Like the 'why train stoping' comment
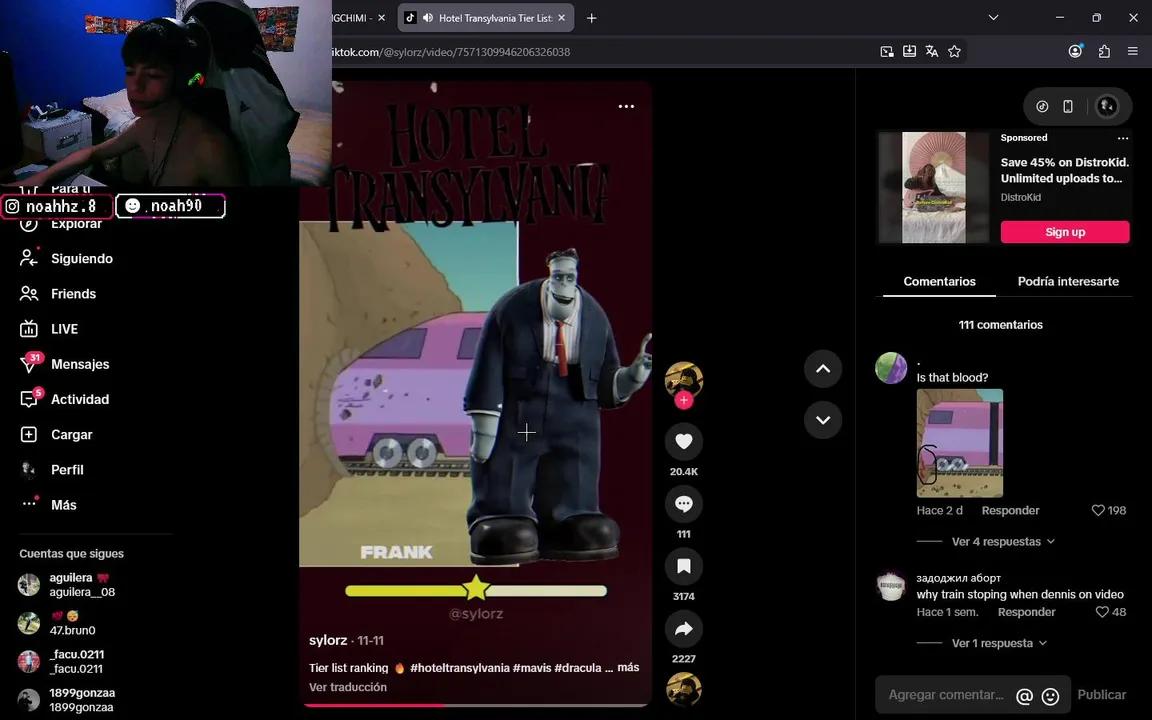Image resolution: width=1152 pixels, height=720 pixels. (1102, 611)
